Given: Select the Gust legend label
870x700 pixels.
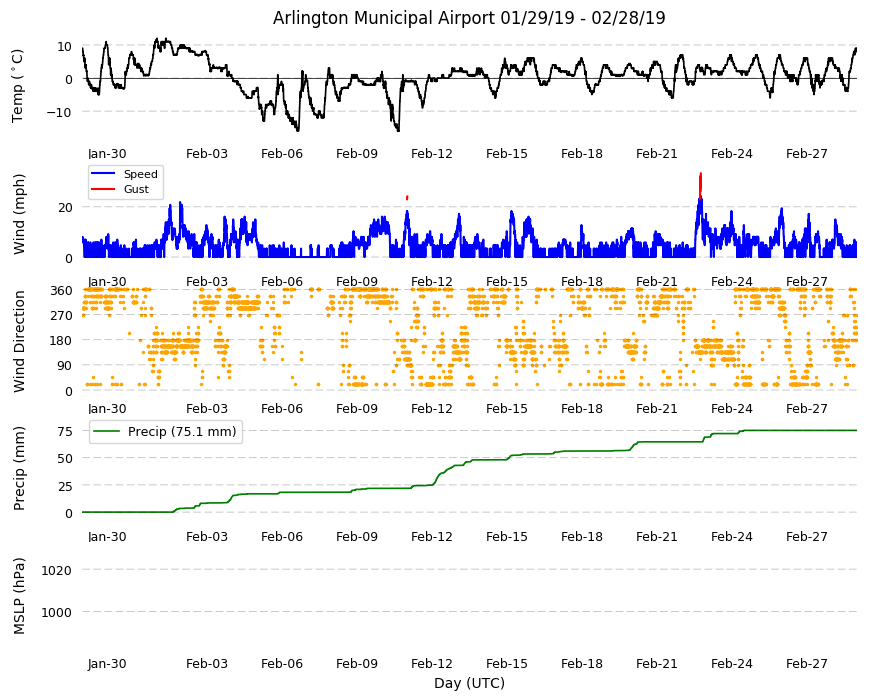Looking at the screenshot, I should (x=136, y=189).
